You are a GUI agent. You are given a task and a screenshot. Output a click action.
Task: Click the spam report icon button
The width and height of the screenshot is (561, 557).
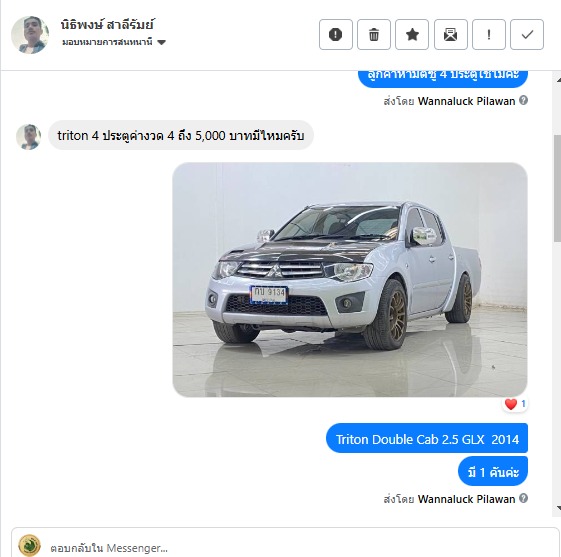(336, 35)
